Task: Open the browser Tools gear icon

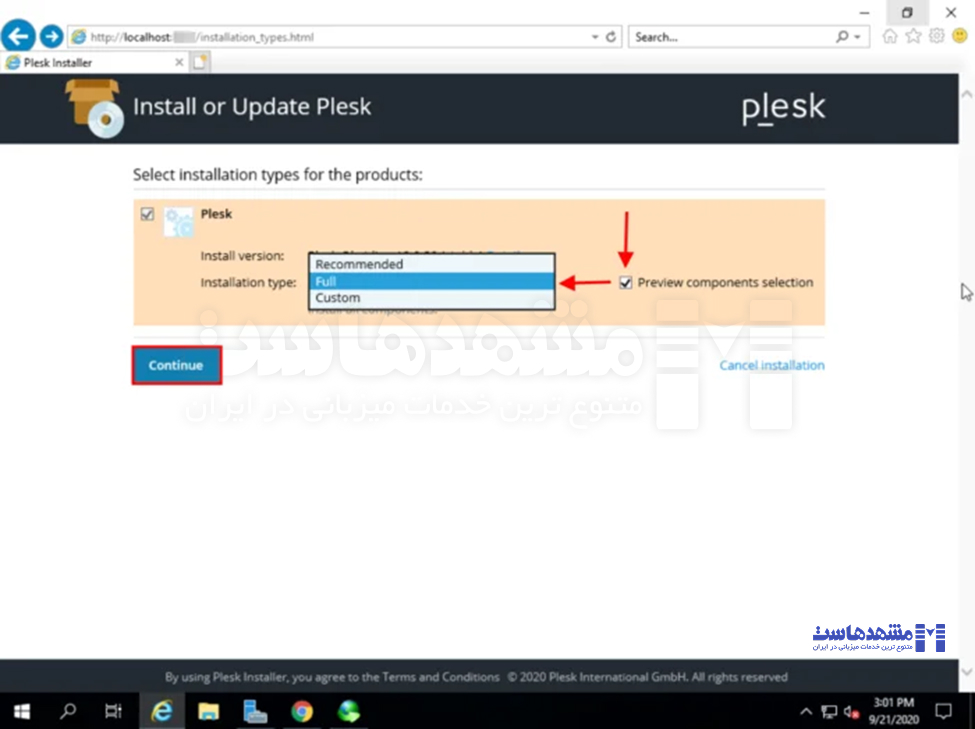Action: (x=936, y=36)
